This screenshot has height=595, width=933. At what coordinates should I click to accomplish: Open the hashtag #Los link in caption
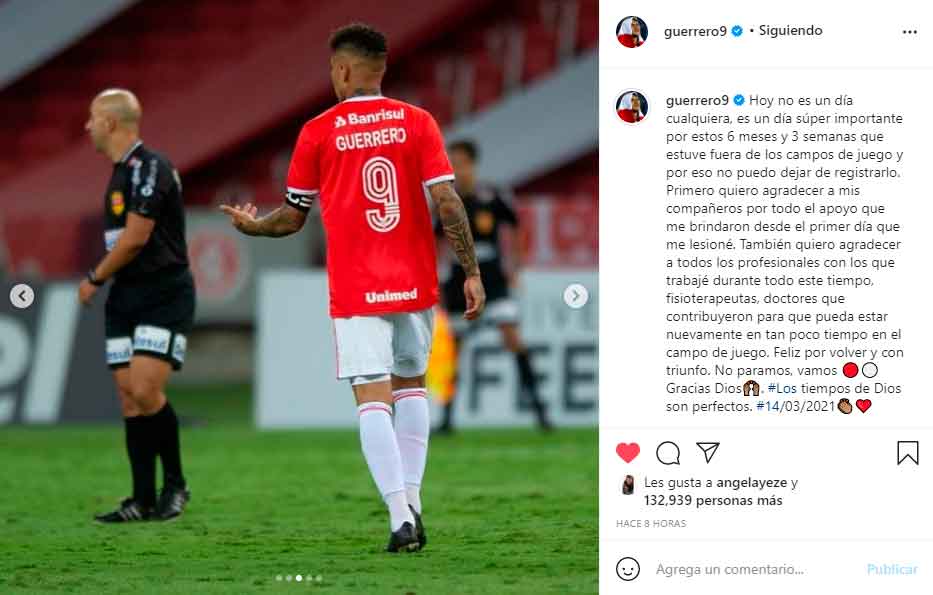point(782,389)
